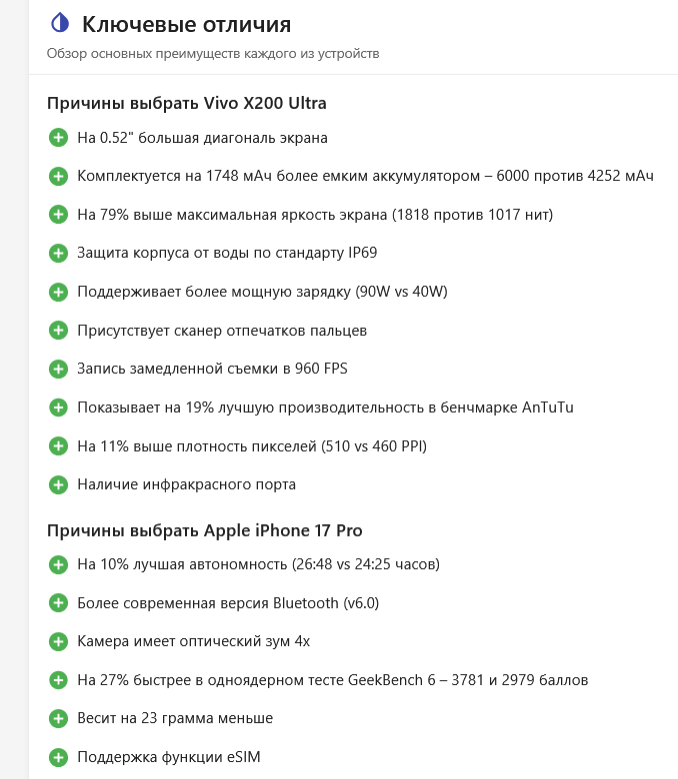This screenshot has height=779, width=678.
Task: Click plus icon next to оптический зум 4x
Action: (x=58, y=641)
